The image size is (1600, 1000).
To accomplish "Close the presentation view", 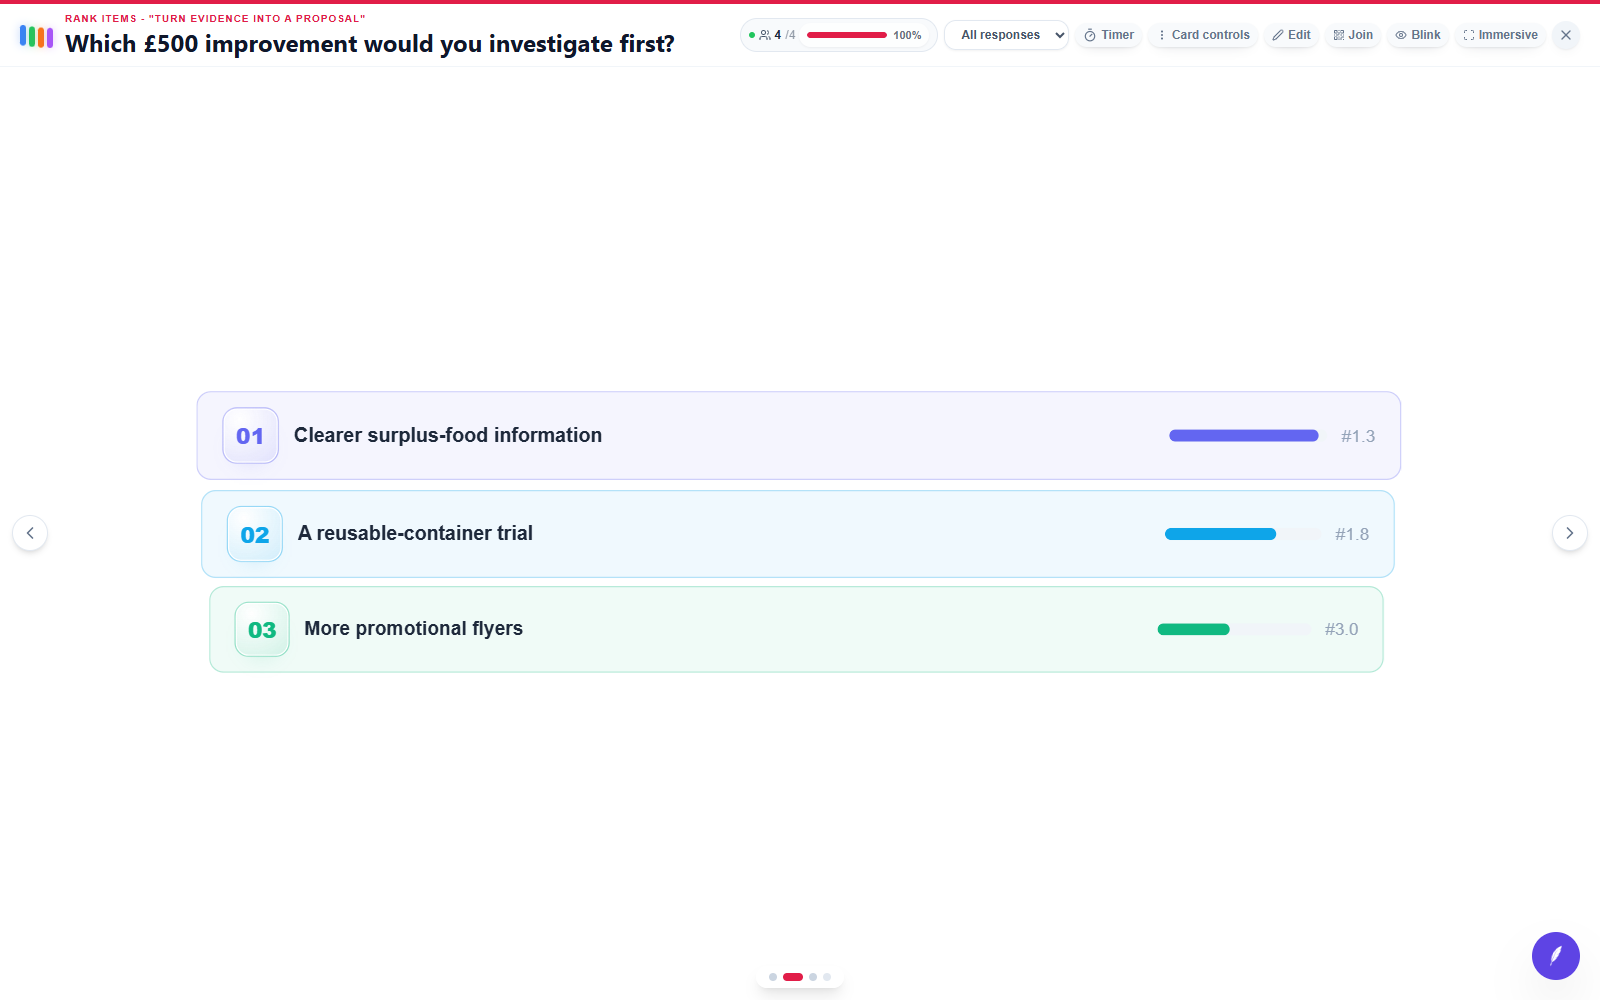I will click(x=1566, y=35).
